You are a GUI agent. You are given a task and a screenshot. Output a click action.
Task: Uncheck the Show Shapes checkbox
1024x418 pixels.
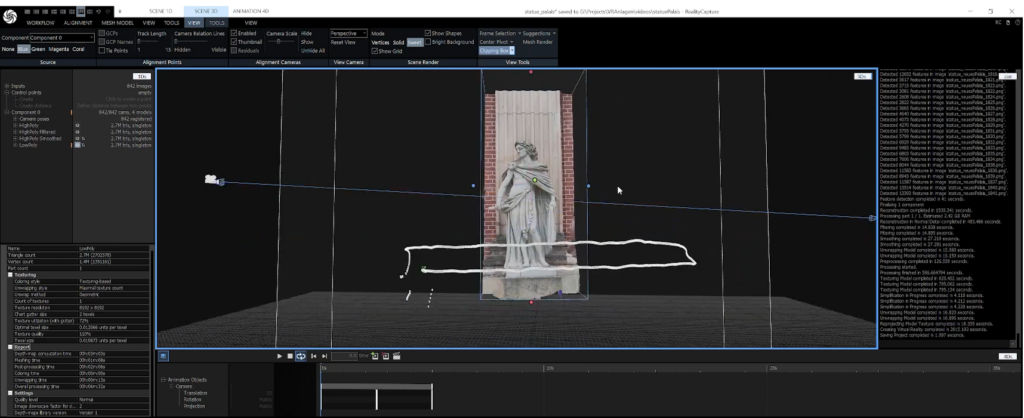(x=428, y=33)
